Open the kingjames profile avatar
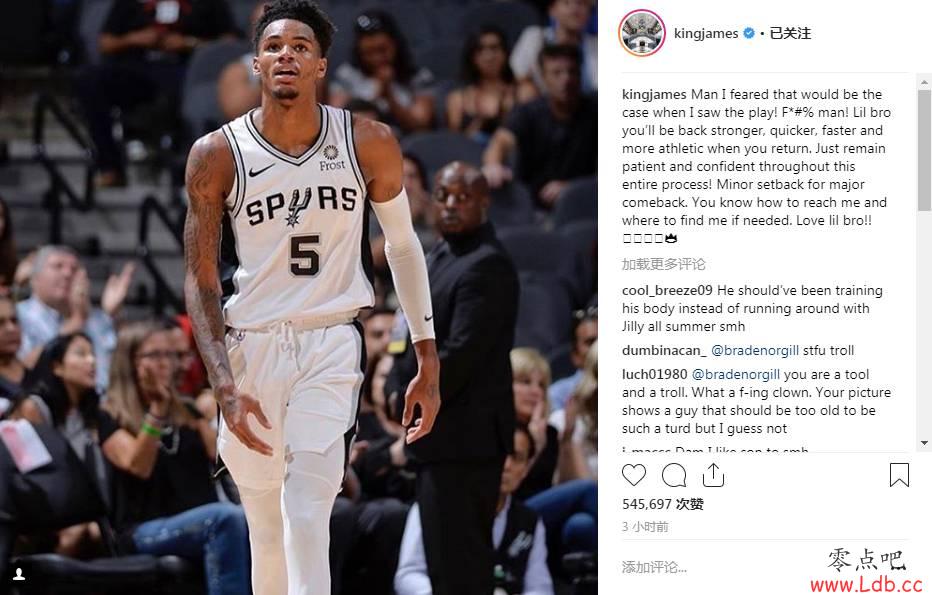This screenshot has height=595, width=932. (x=641, y=33)
